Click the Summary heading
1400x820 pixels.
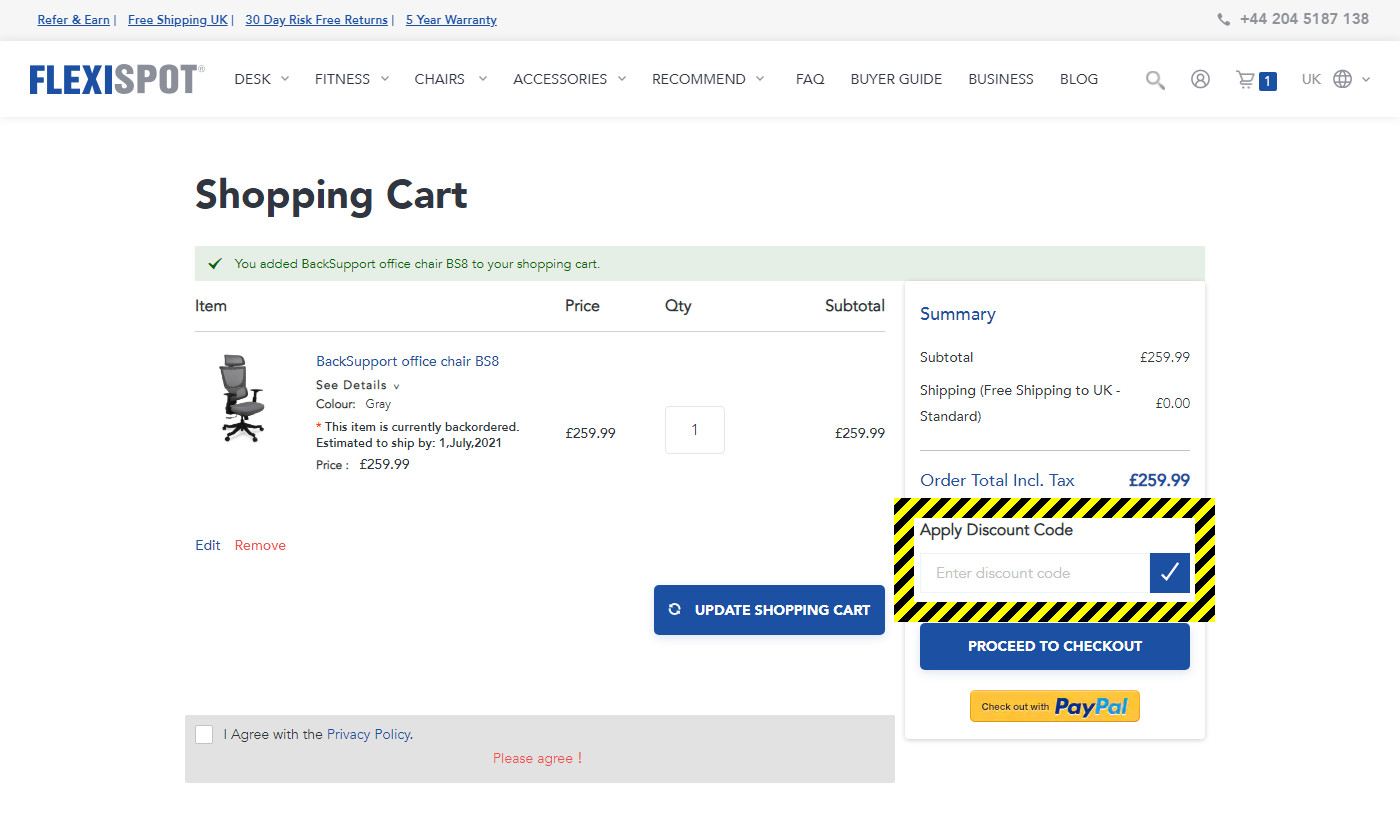point(957,314)
